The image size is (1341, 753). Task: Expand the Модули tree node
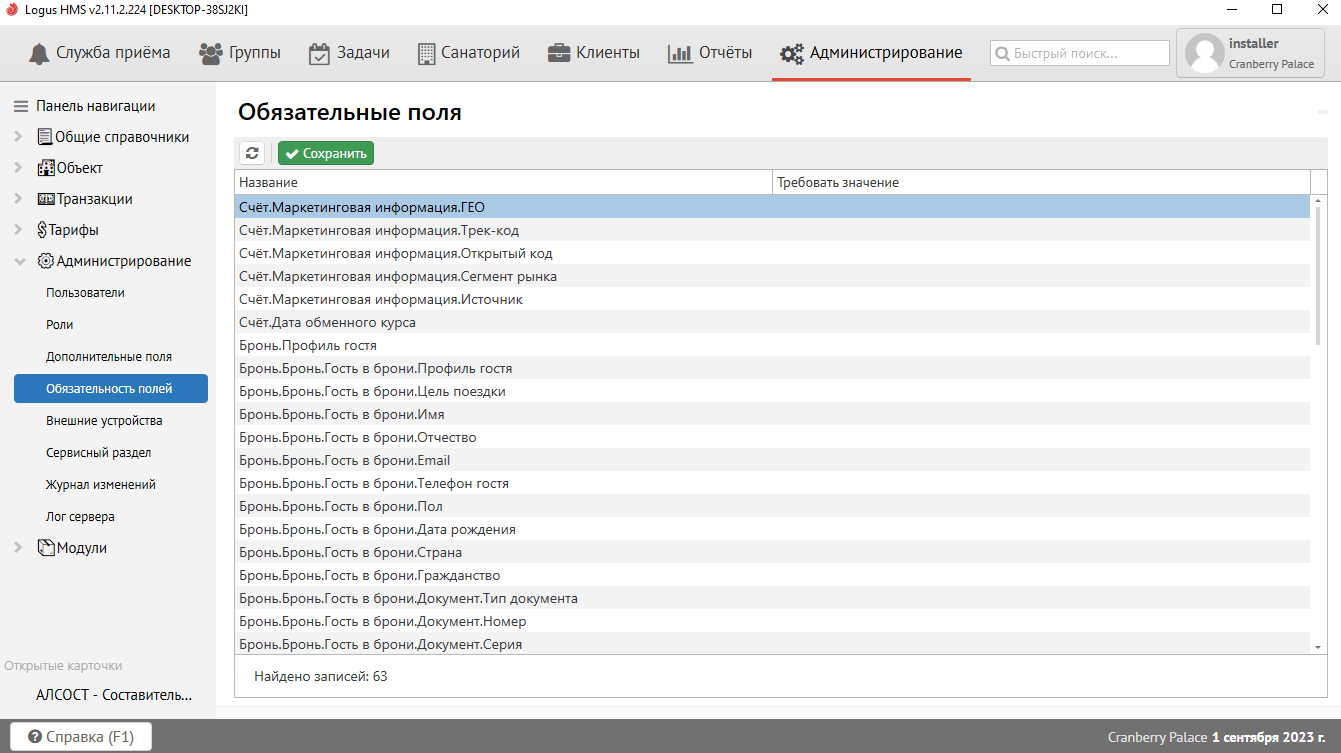coord(19,548)
